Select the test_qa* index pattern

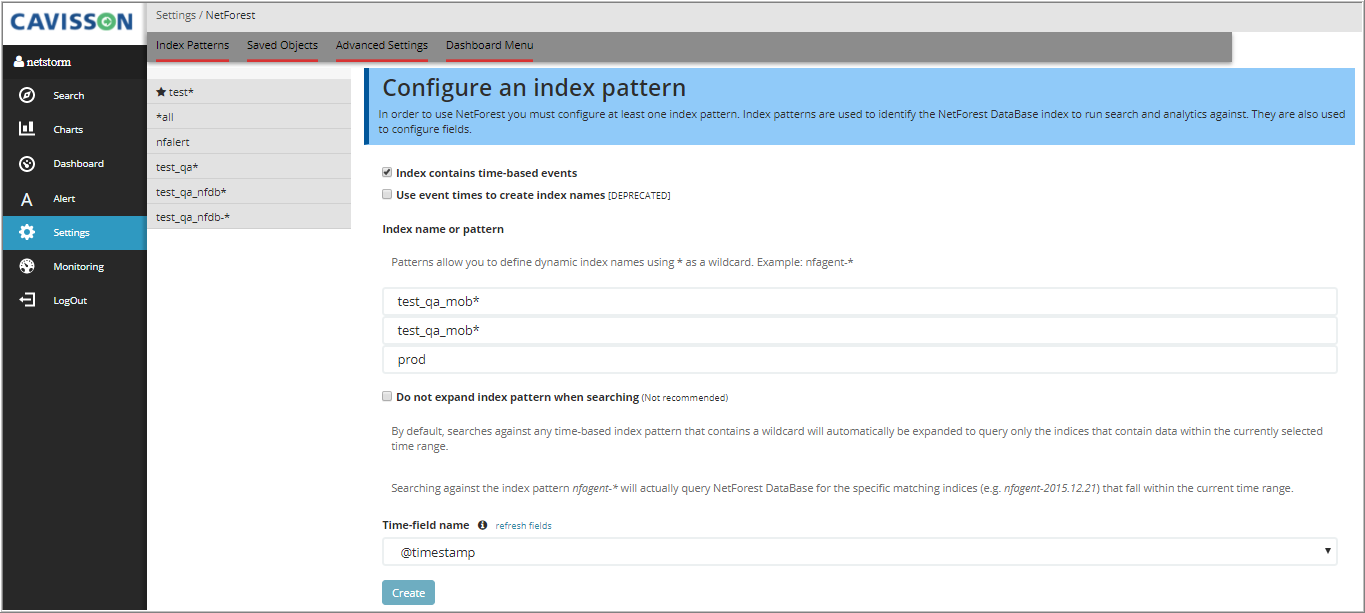(249, 167)
